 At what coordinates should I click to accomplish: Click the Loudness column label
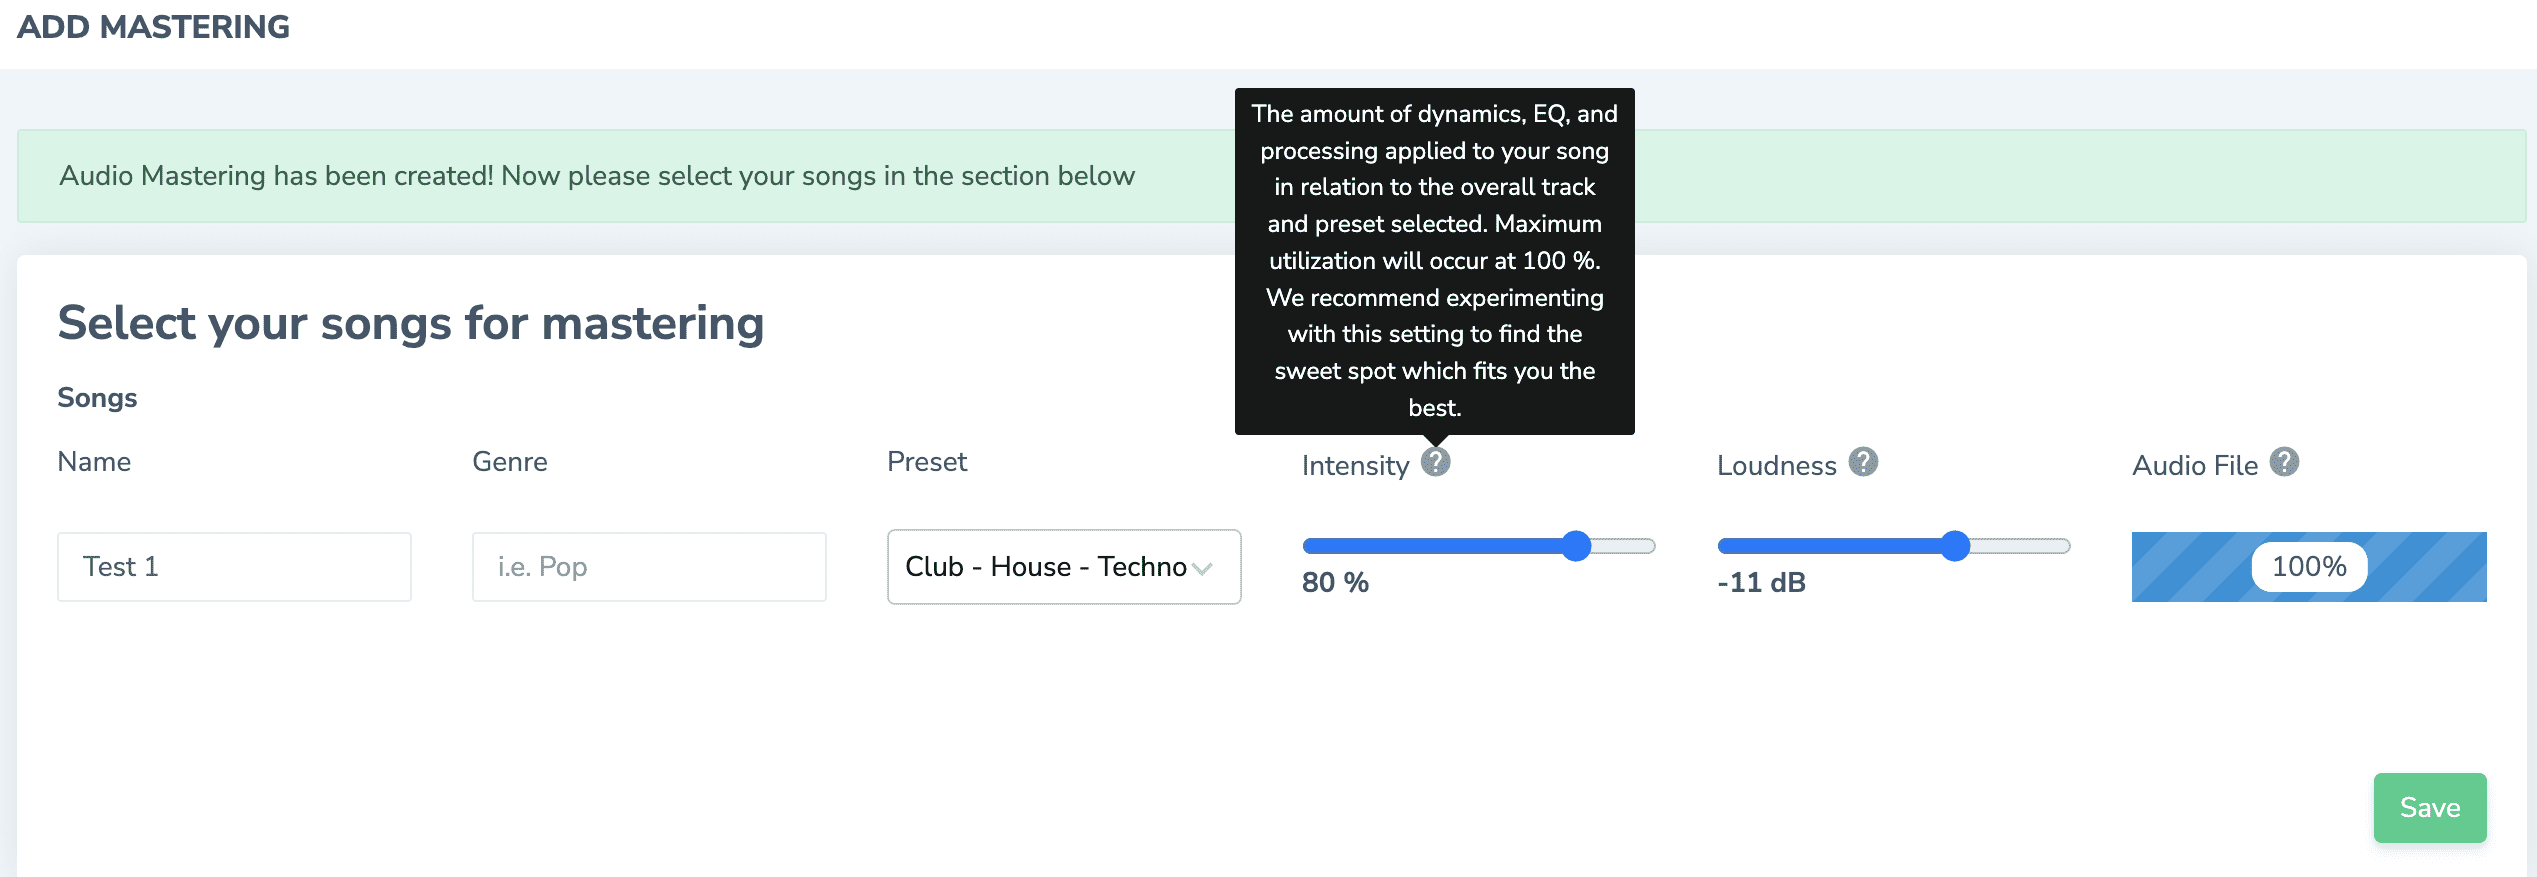tap(1777, 466)
